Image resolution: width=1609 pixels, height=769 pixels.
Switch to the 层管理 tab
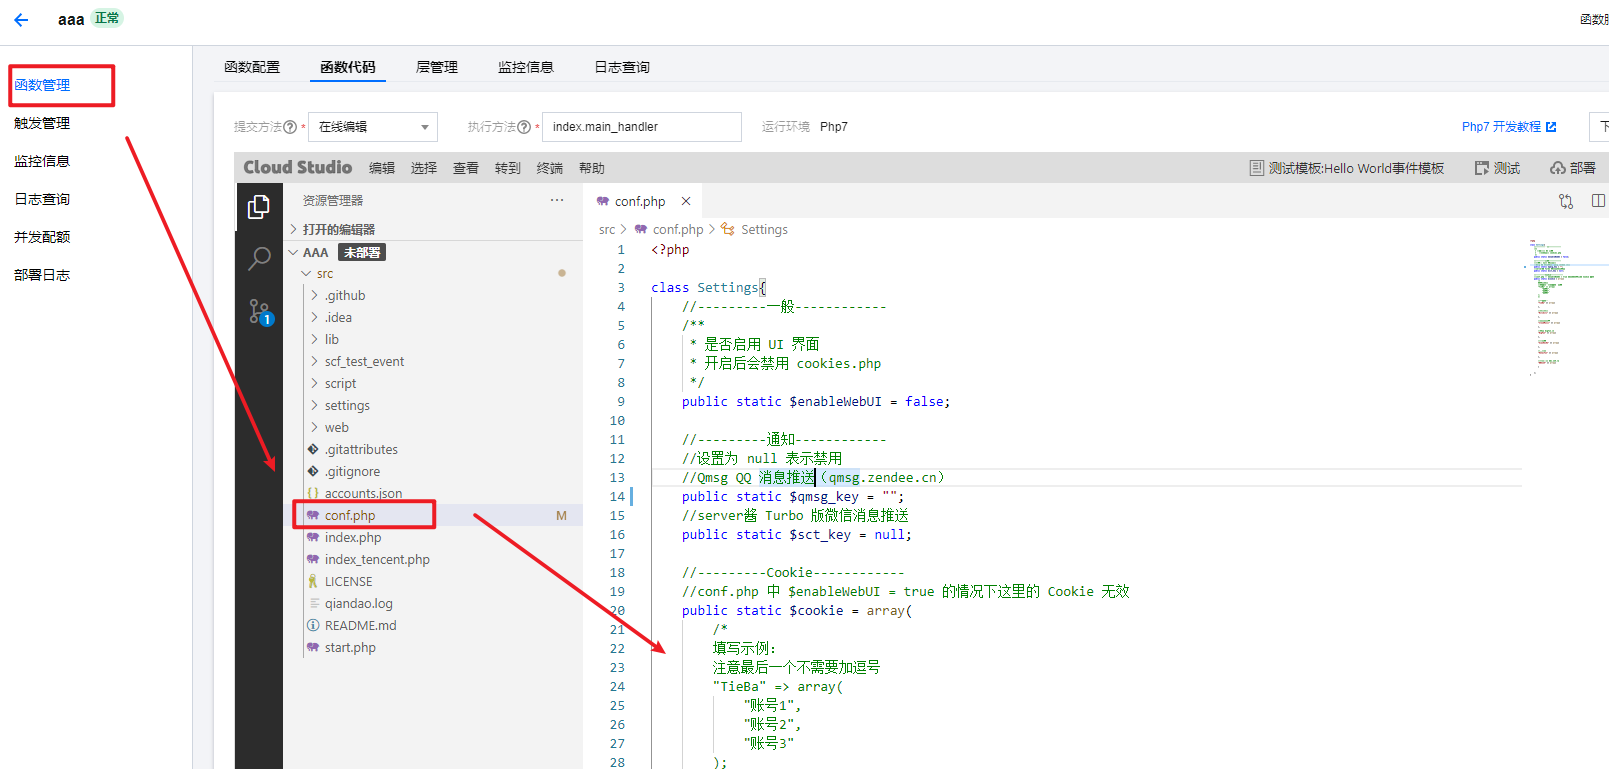pos(437,67)
